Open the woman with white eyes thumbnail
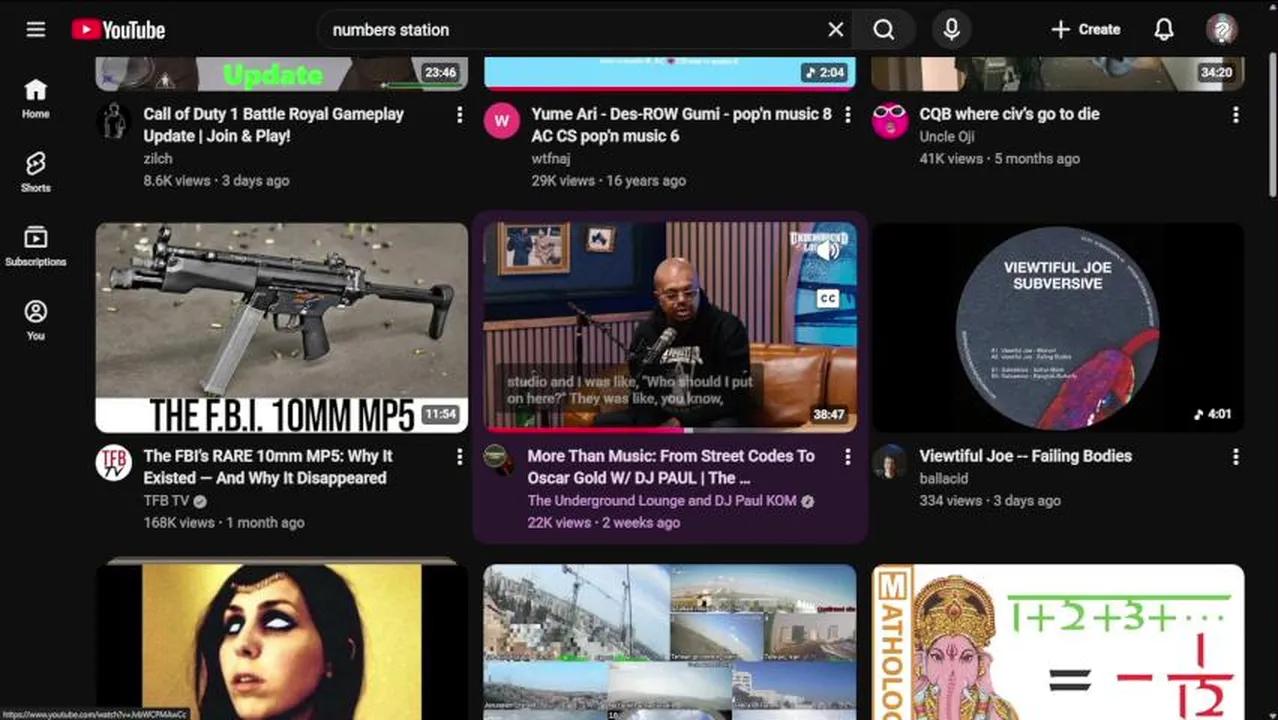The image size is (1278, 720). [x=282, y=641]
